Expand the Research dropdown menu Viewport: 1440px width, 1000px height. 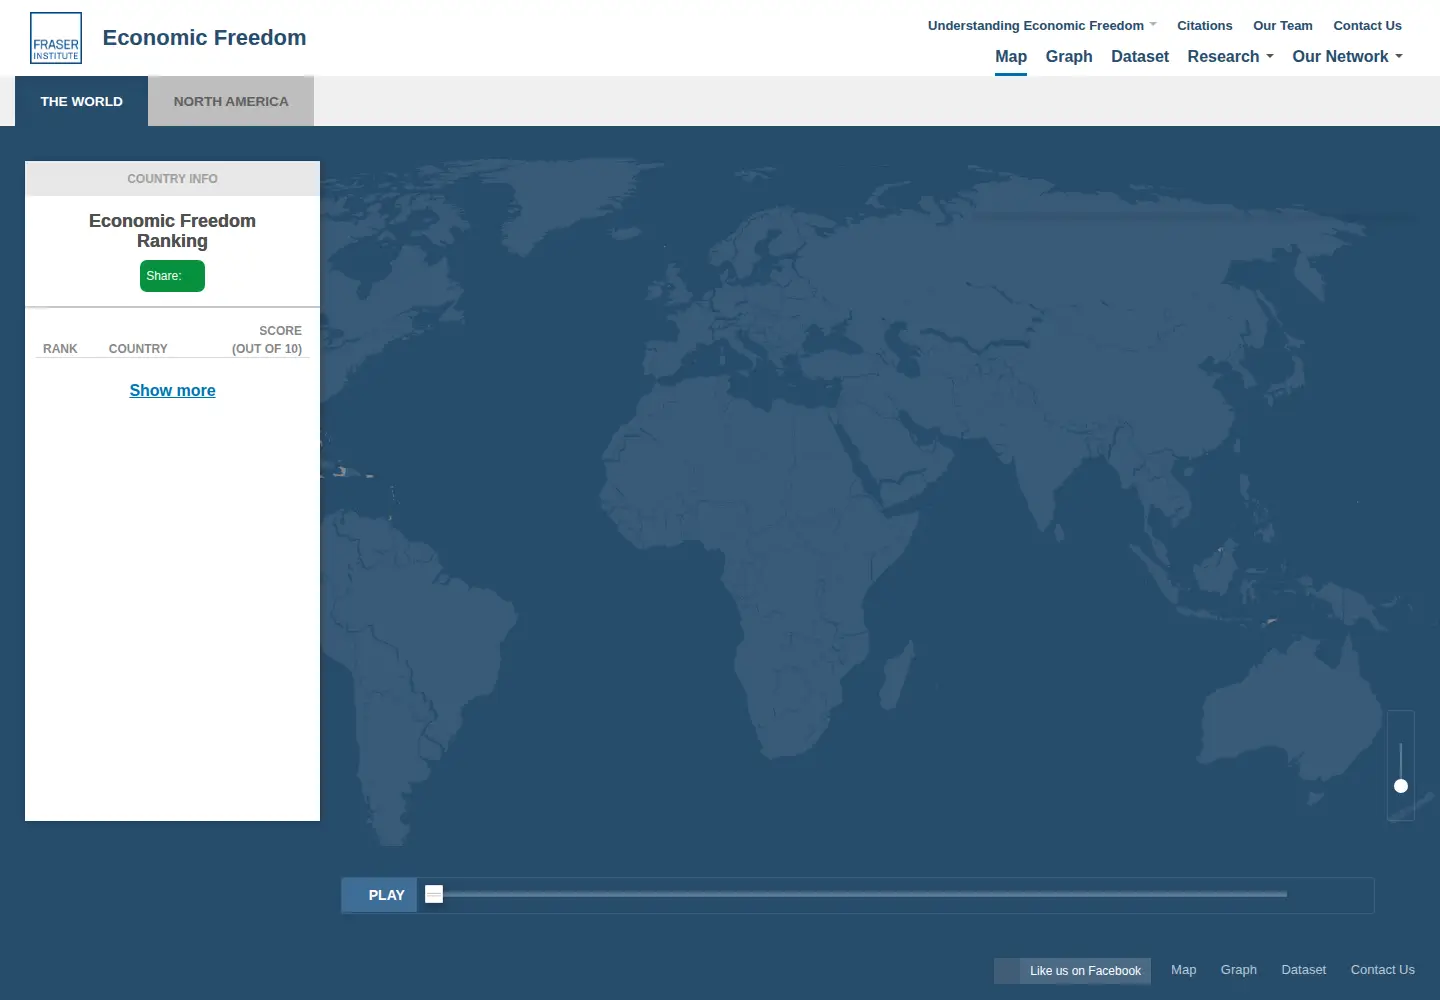[x=1230, y=56]
